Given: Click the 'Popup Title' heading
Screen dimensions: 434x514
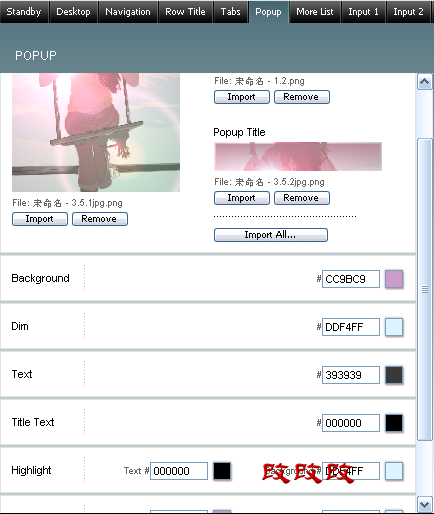Looking at the screenshot, I should [x=239, y=132].
